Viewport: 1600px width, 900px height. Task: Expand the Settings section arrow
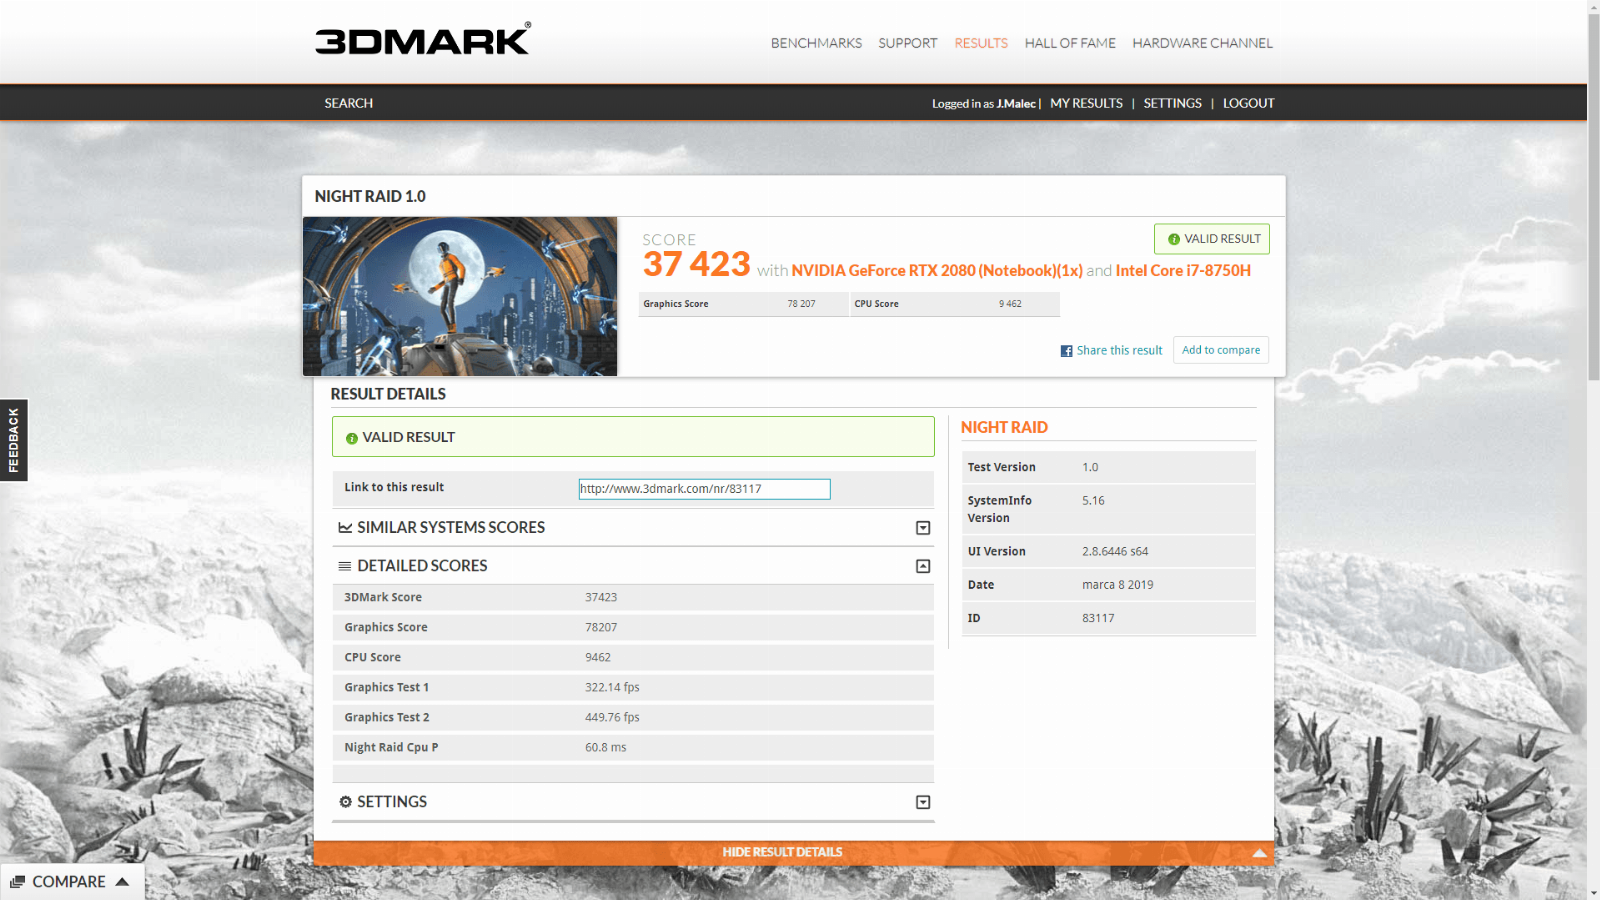[923, 802]
